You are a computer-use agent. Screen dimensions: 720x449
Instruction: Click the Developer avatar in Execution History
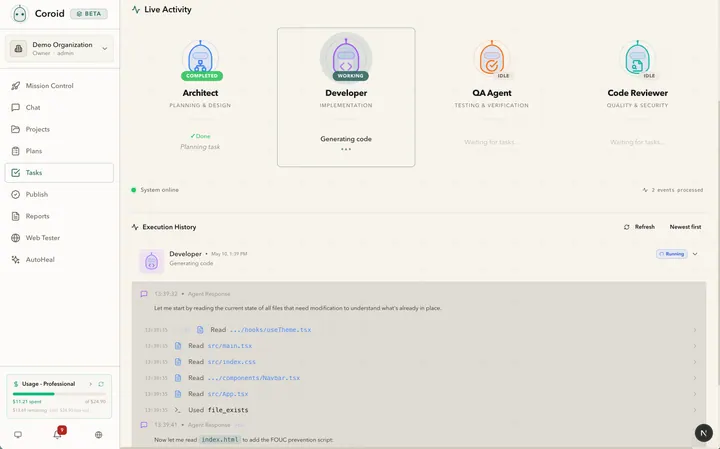152,262
